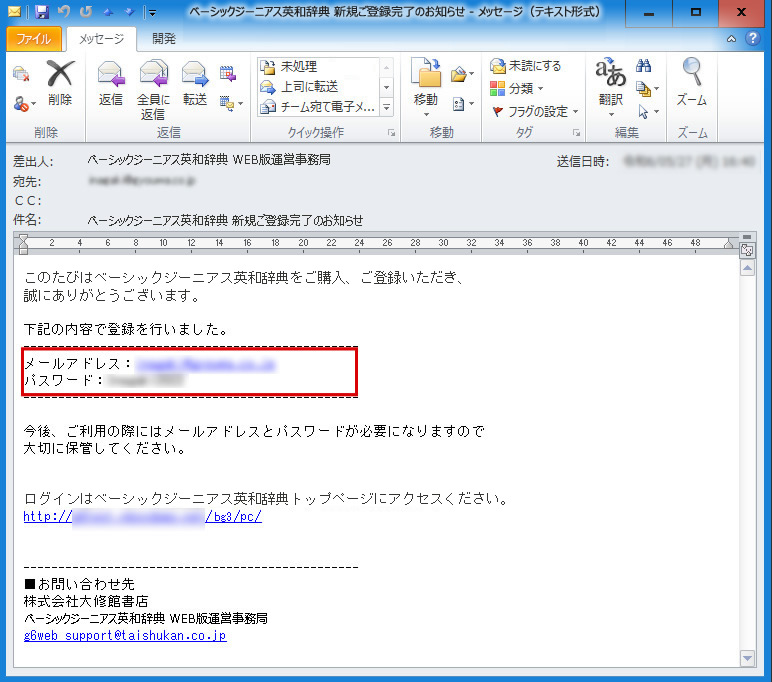Image resolution: width=772 pixels, height=682 pixels.
Task: Click the g6web_support@taishukan.co.jp email link
Action: 125,635
